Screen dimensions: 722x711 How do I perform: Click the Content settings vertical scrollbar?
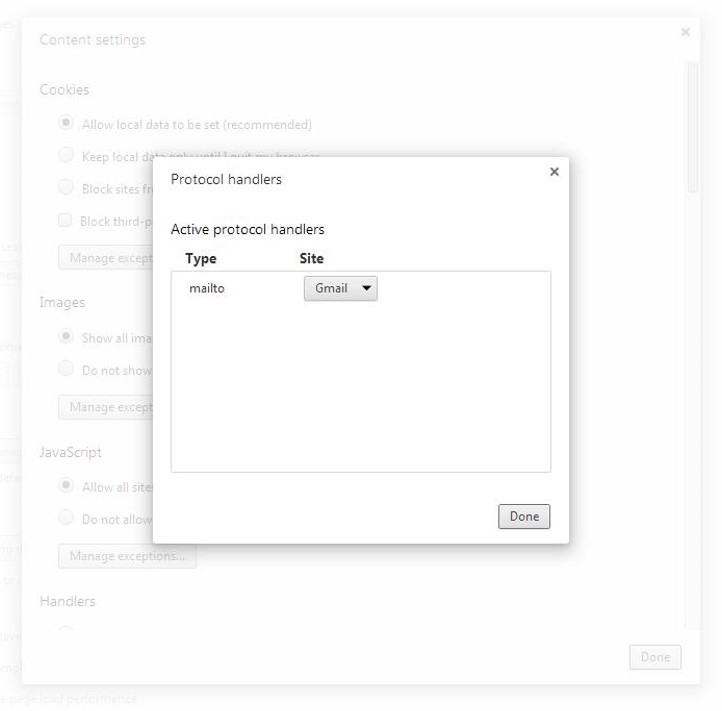[x=692, y=130]
